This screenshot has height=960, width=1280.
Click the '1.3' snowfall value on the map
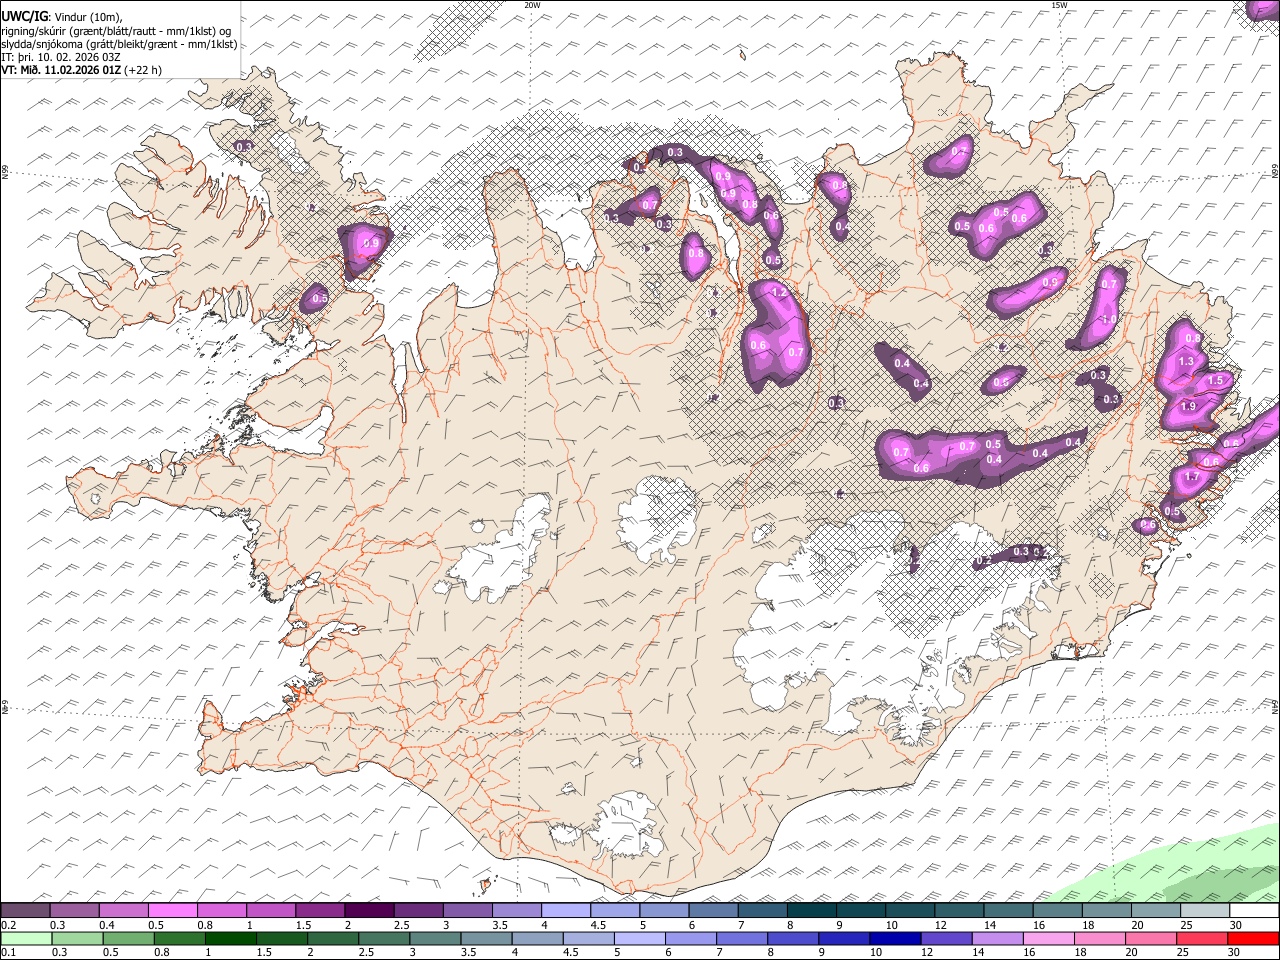coord(1187,361)
